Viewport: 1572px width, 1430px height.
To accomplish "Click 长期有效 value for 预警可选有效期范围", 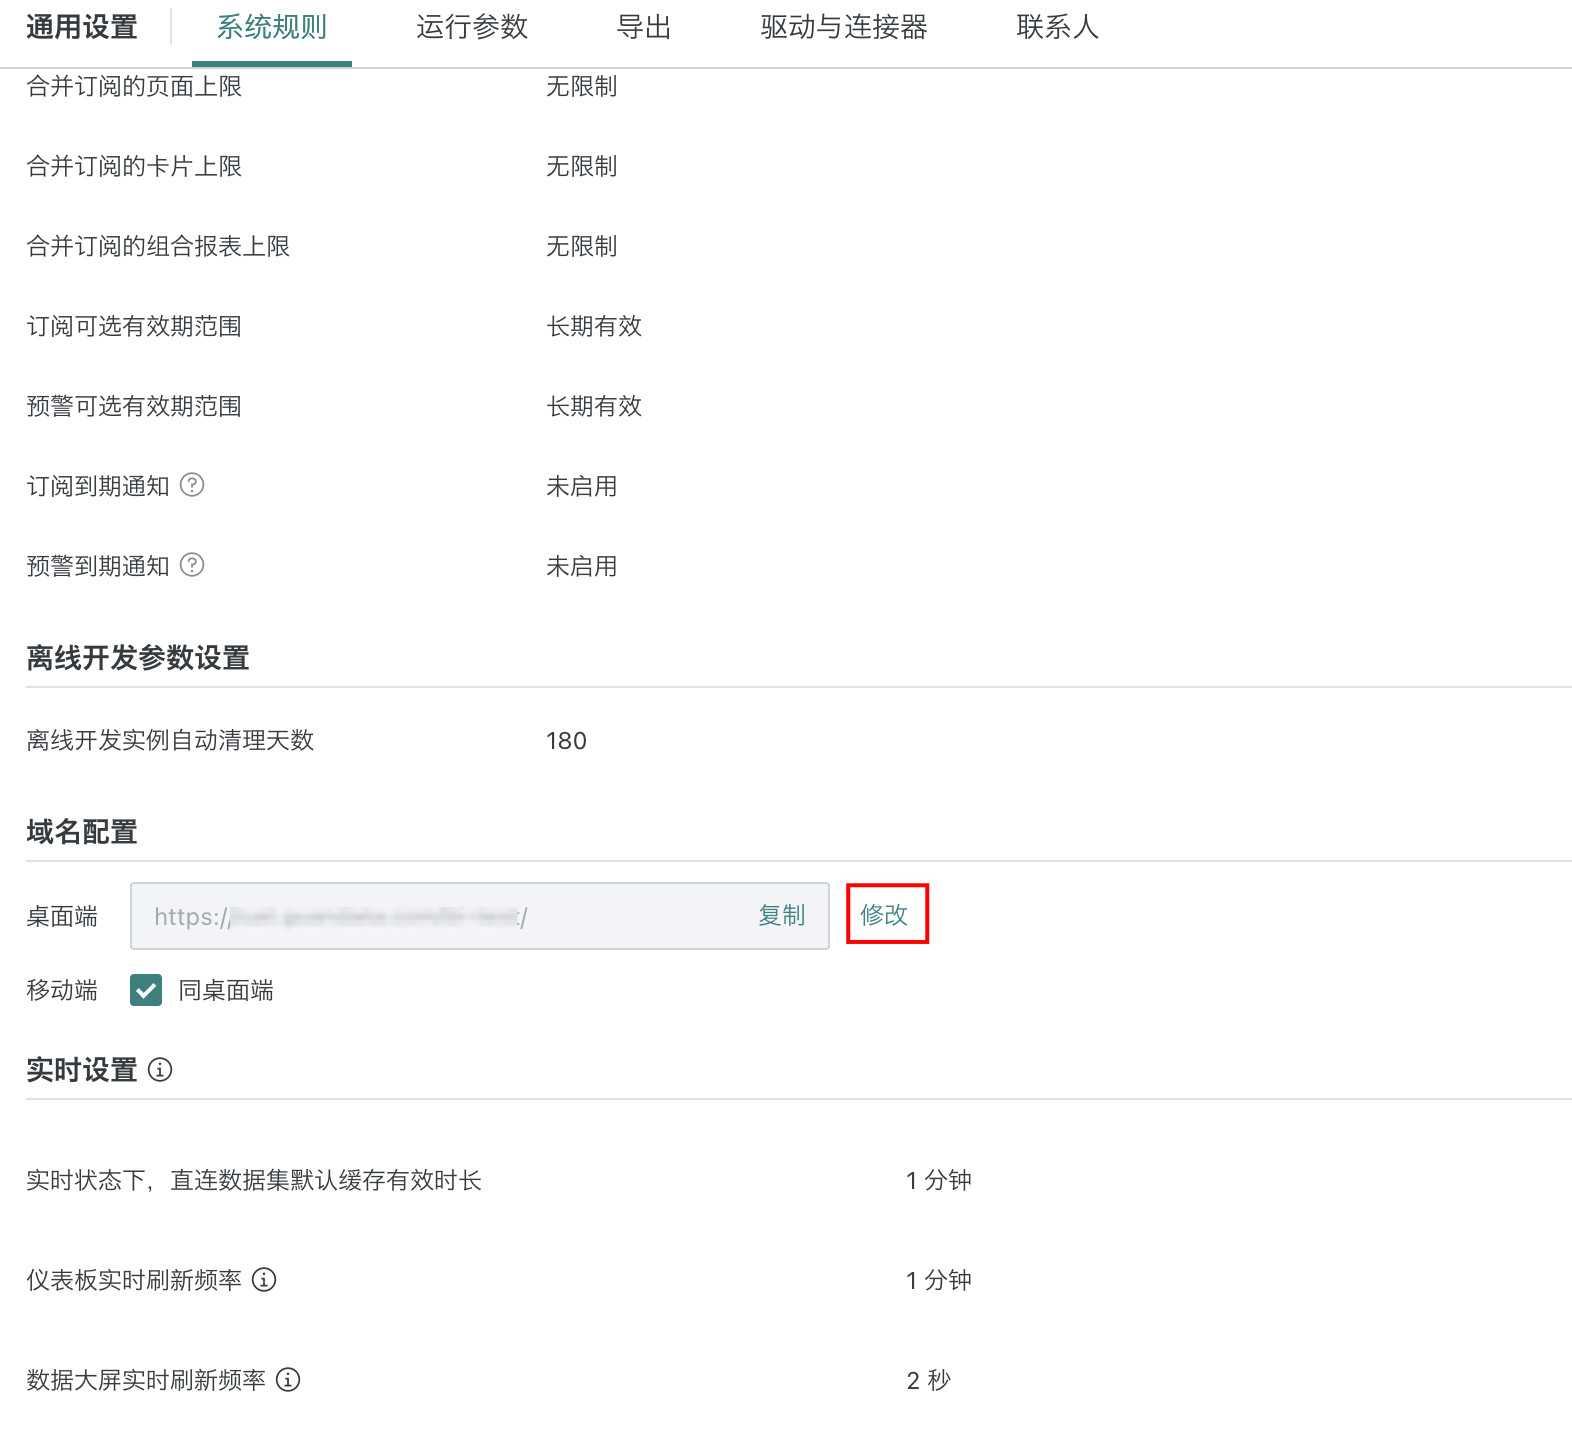I will 594,406.
